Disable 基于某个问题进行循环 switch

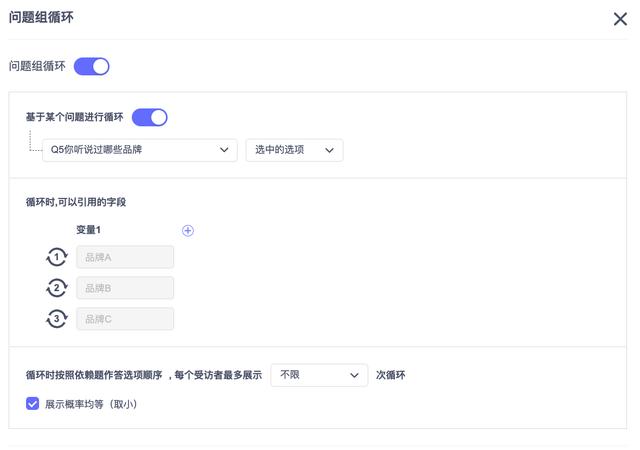coord(149,117)
